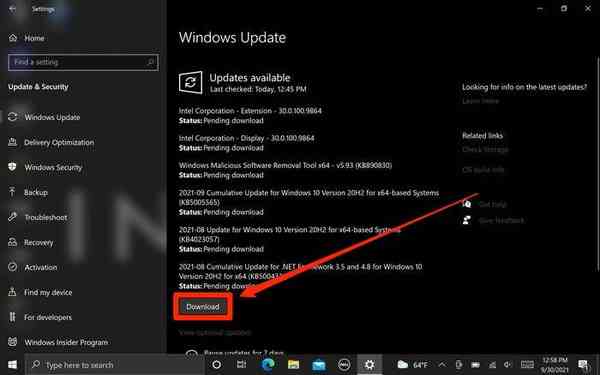The image size is (600, 375).
Task: Select the 2021-08 Update KB4023057 entry
Action: 290,239
